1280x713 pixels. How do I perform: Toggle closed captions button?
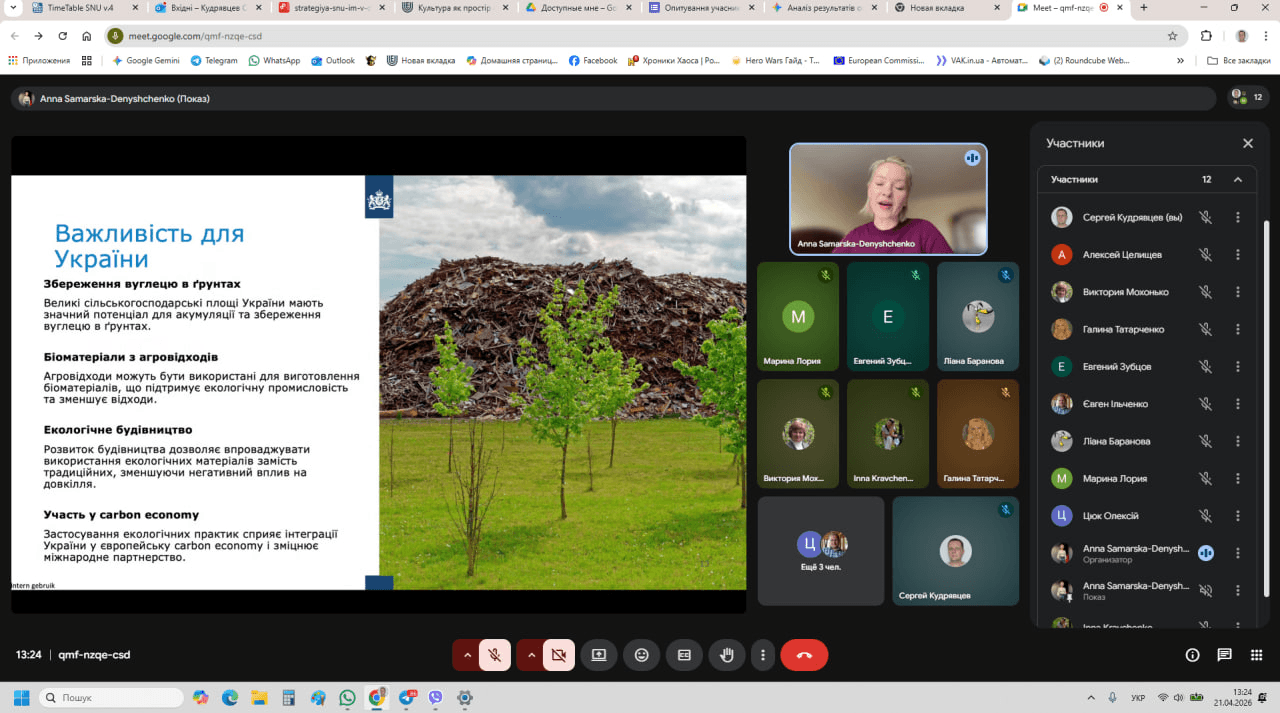coord(684,655)
